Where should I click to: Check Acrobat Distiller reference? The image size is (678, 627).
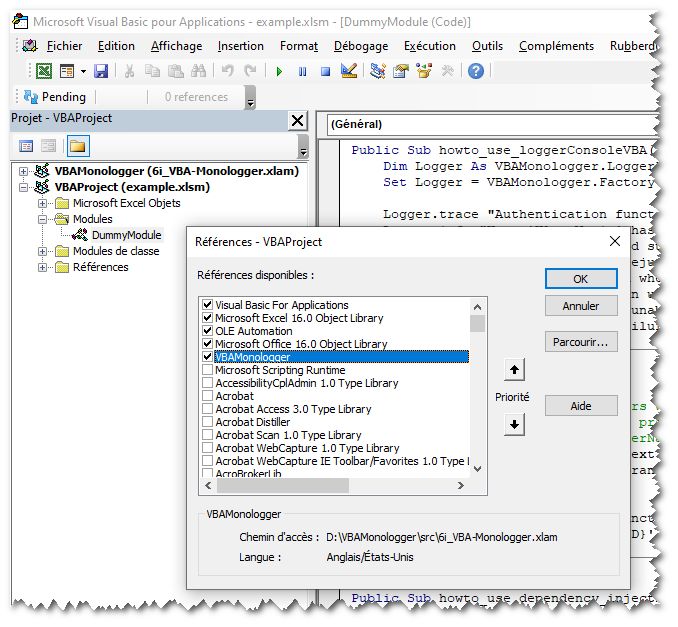click(x=208, y=422)
